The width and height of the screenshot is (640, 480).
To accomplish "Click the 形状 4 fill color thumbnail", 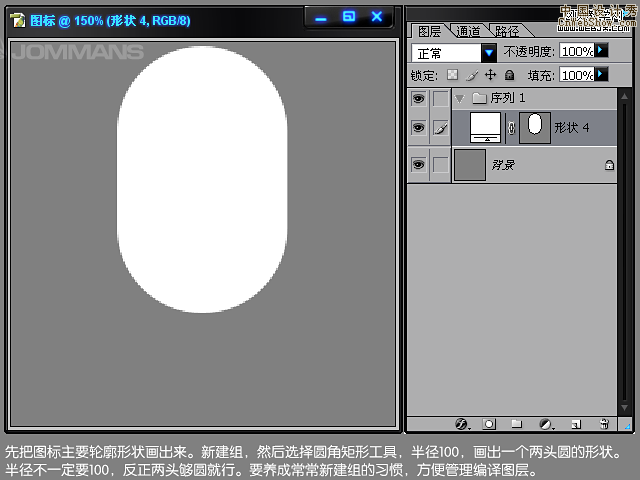I will click(485, 128).
